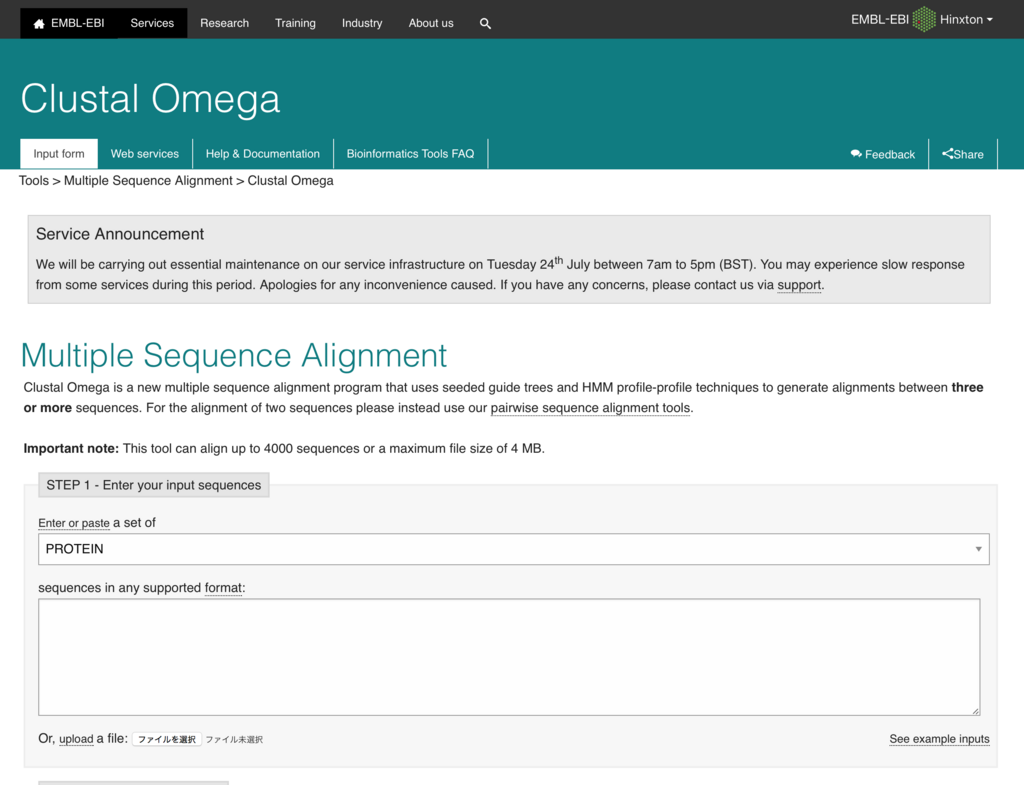Click the Multiple Sequence Alignment heading
The height and width of the screenshot is (785, 1024).
(234, 356)
